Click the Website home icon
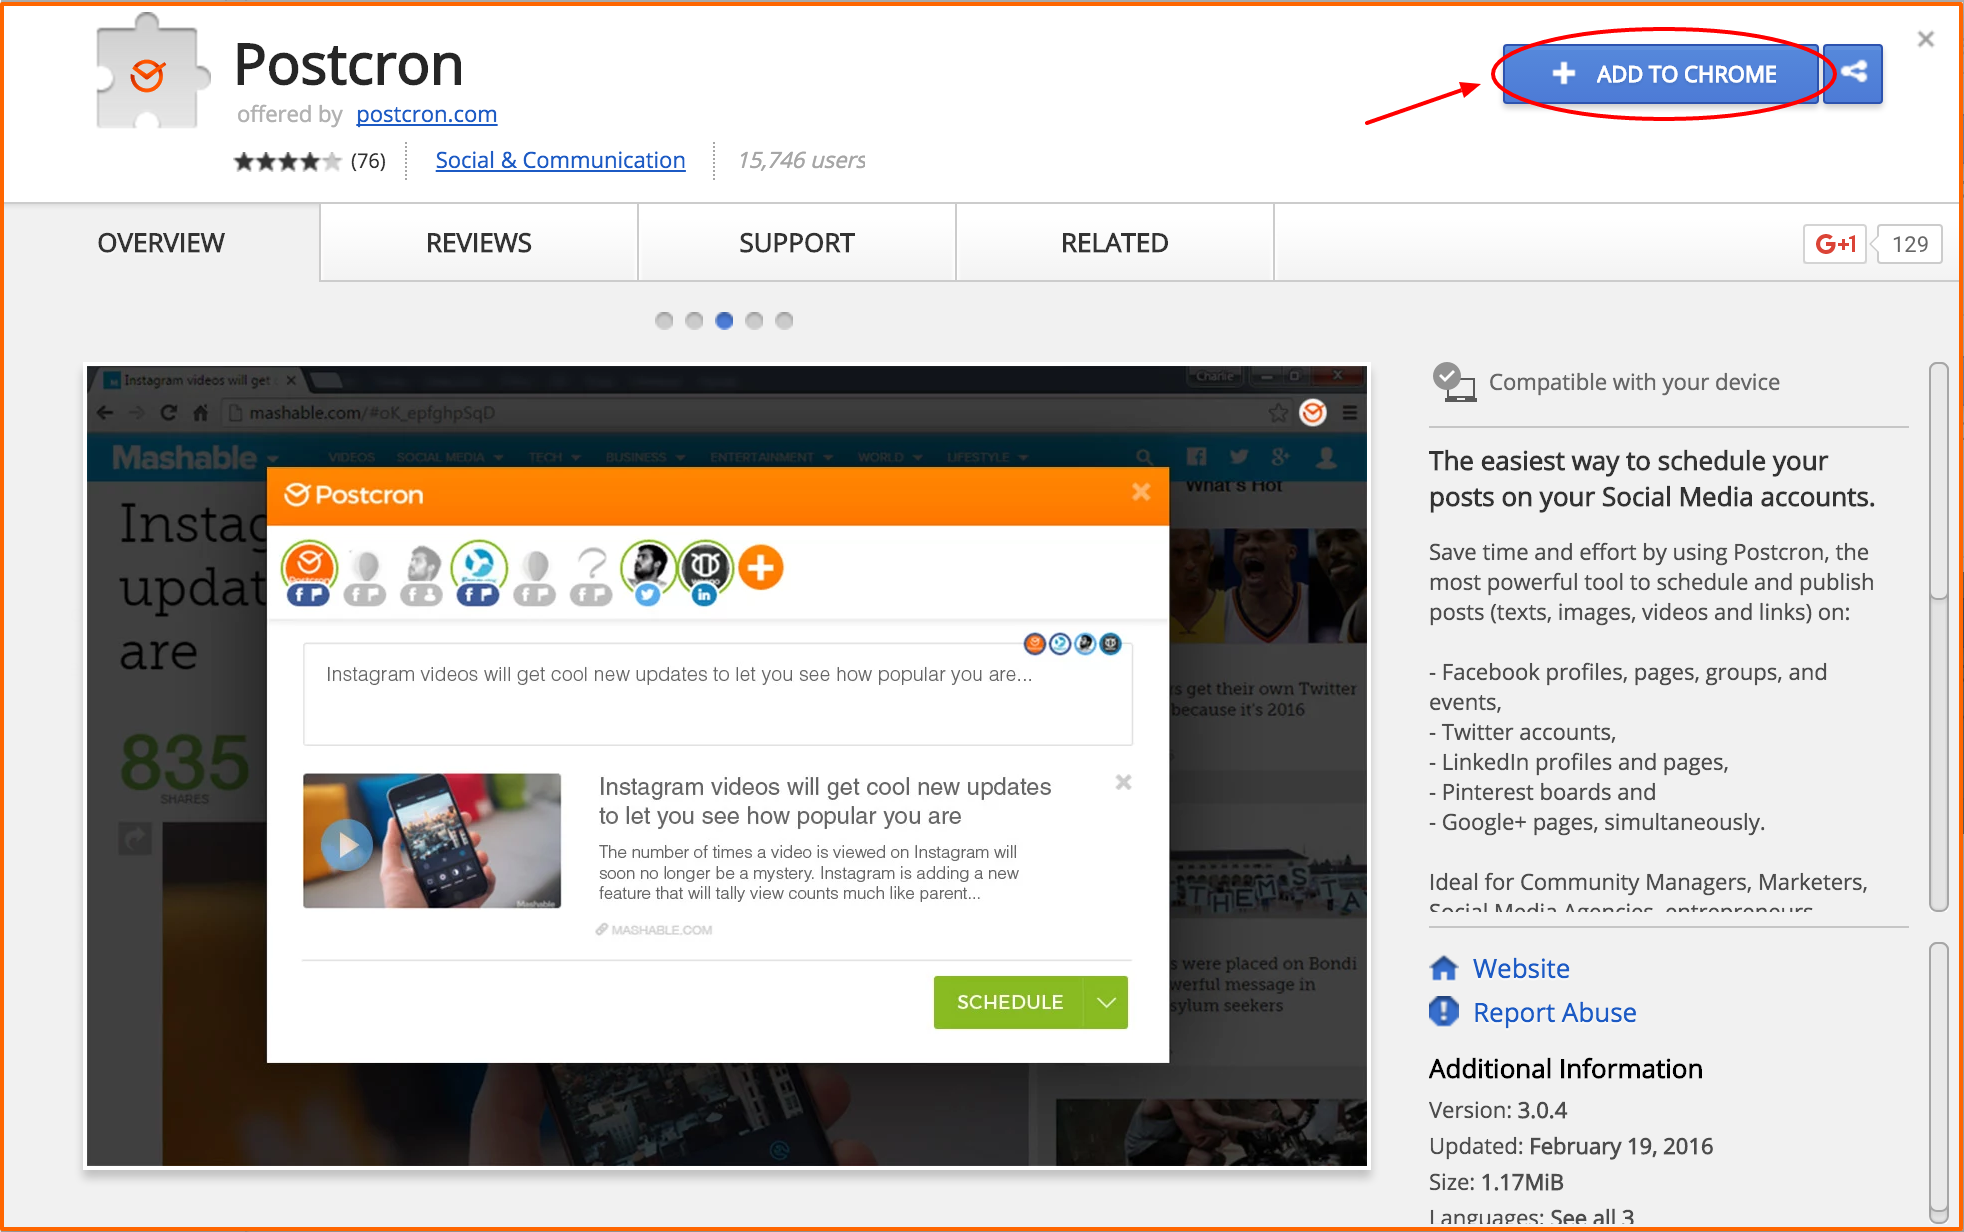Image resolution: width=1964 pixels, height=1232 pixels. (x=1444, y=968)
